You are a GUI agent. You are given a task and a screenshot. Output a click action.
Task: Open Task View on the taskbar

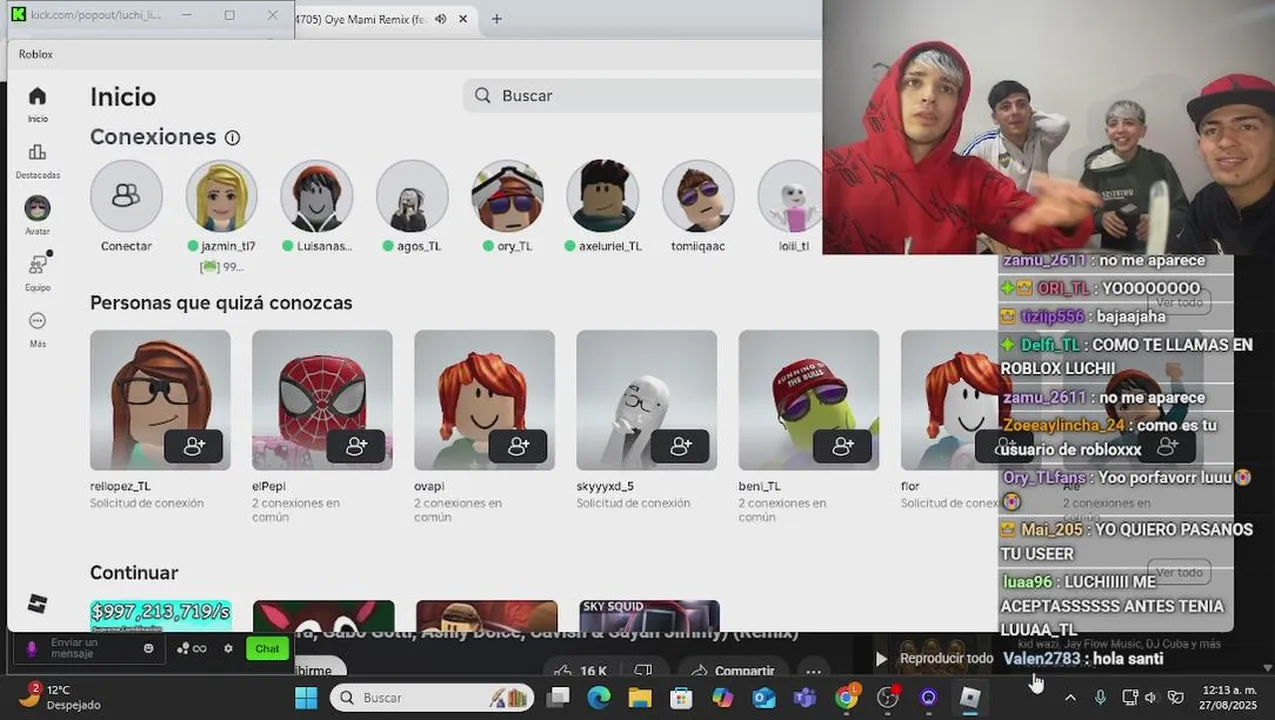[559, 697]
